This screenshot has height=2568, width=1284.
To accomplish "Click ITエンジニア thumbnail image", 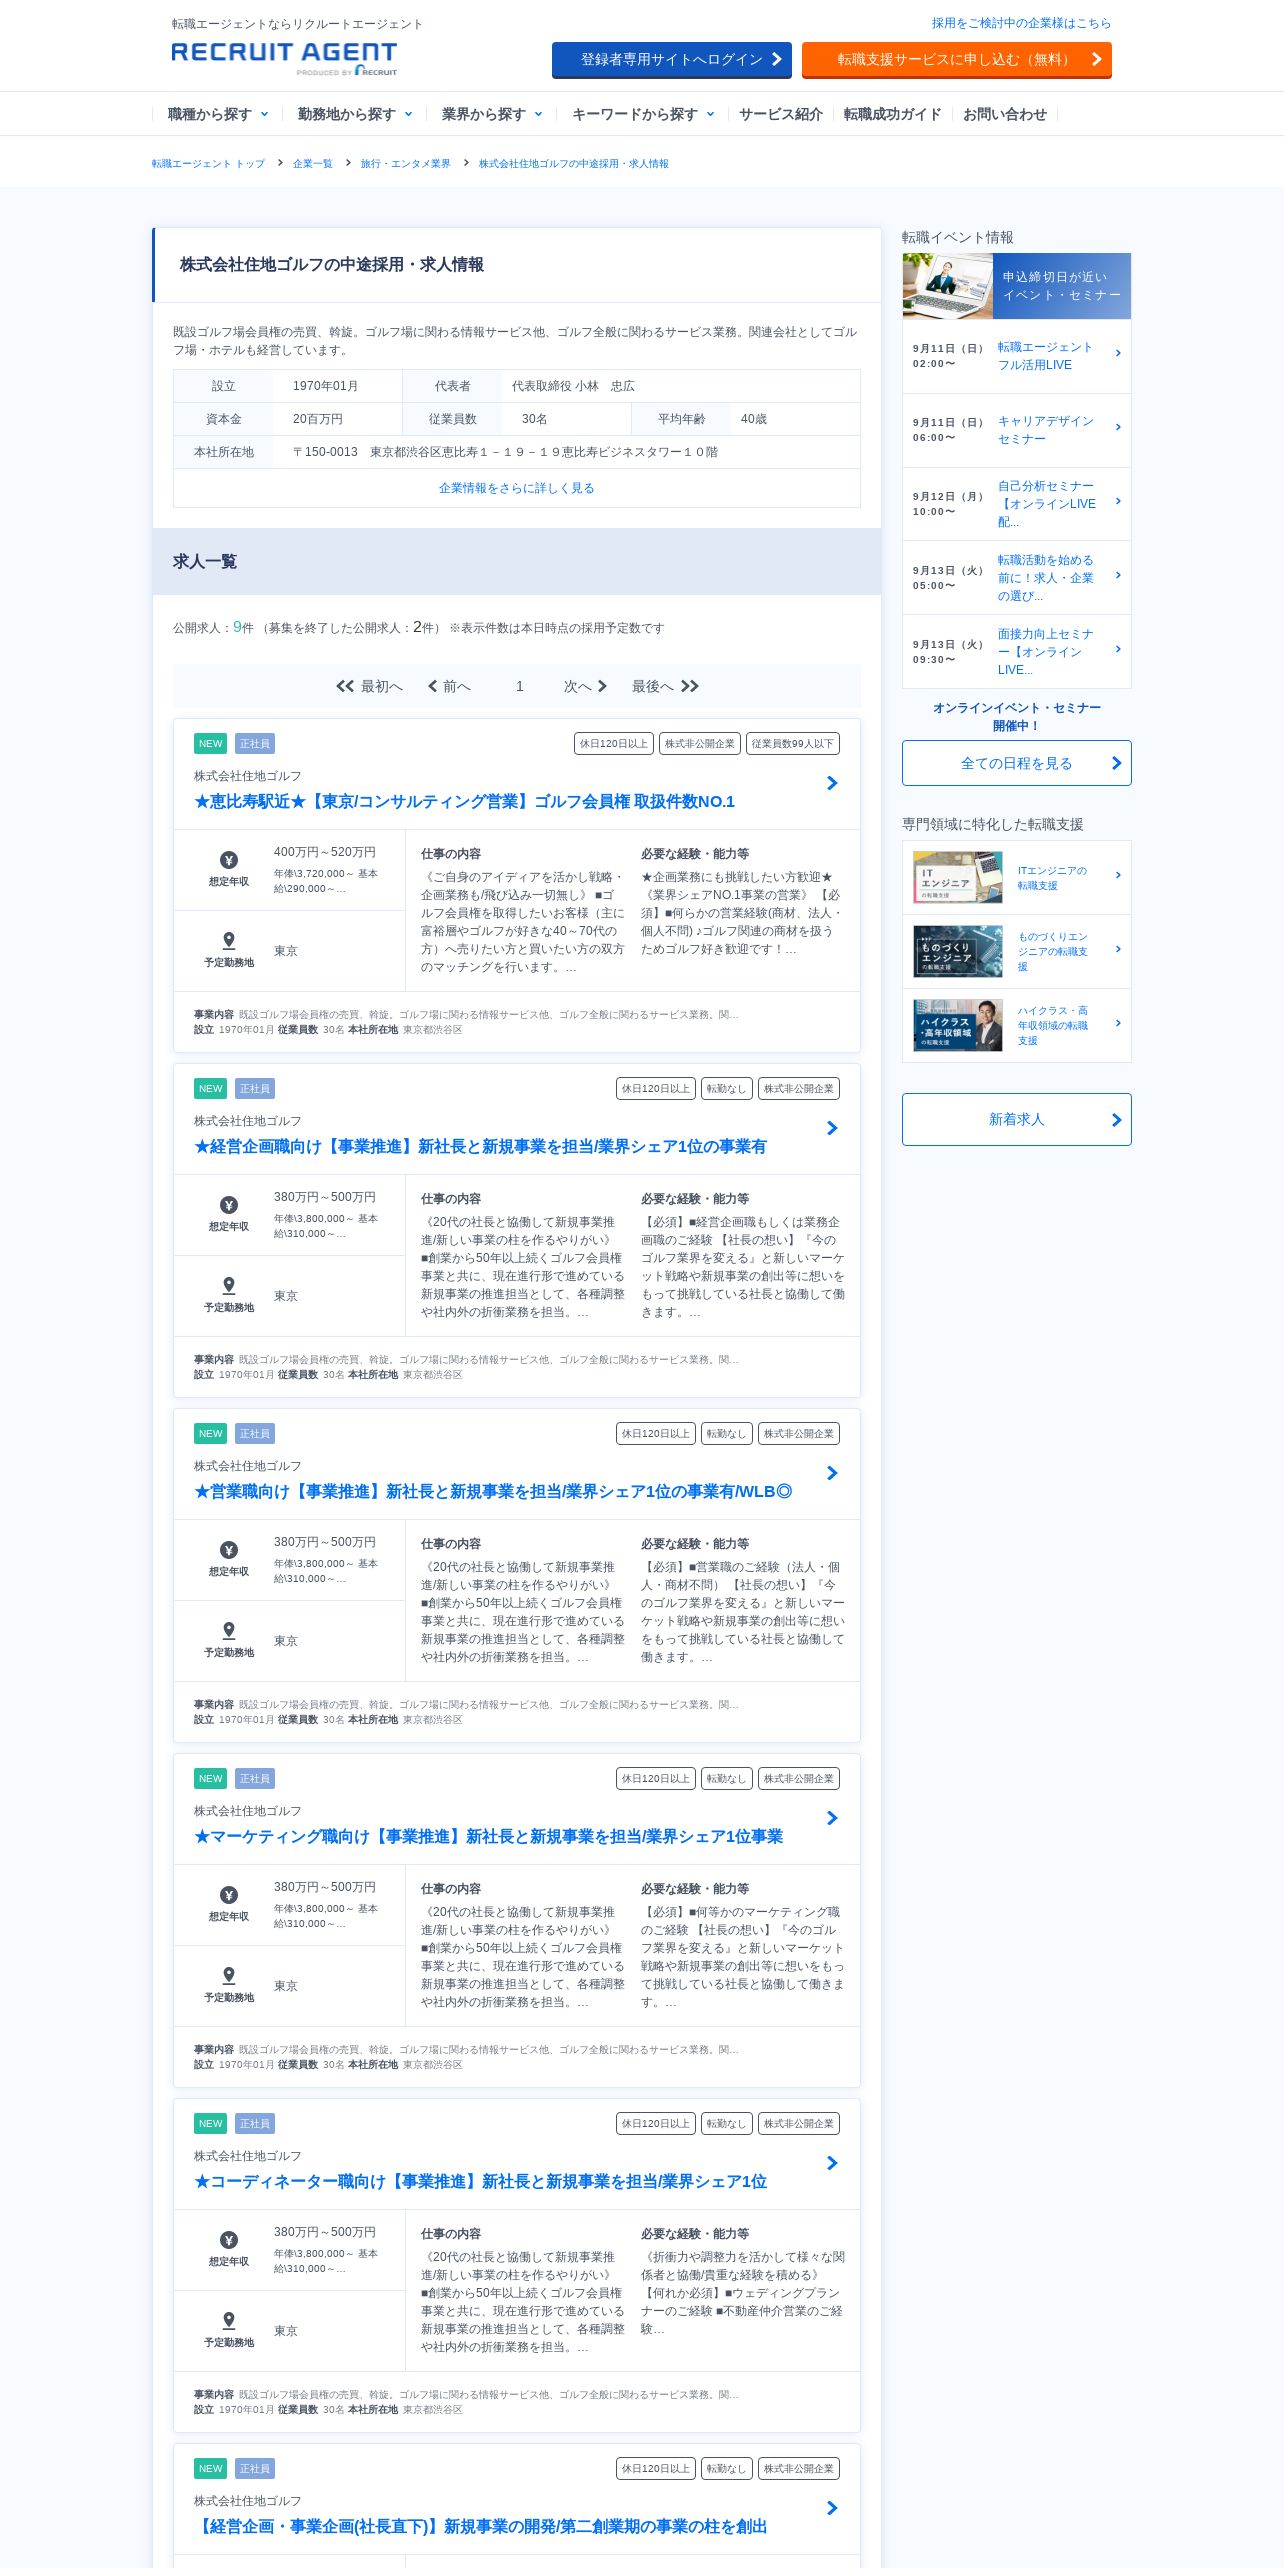I will [958, 877].
